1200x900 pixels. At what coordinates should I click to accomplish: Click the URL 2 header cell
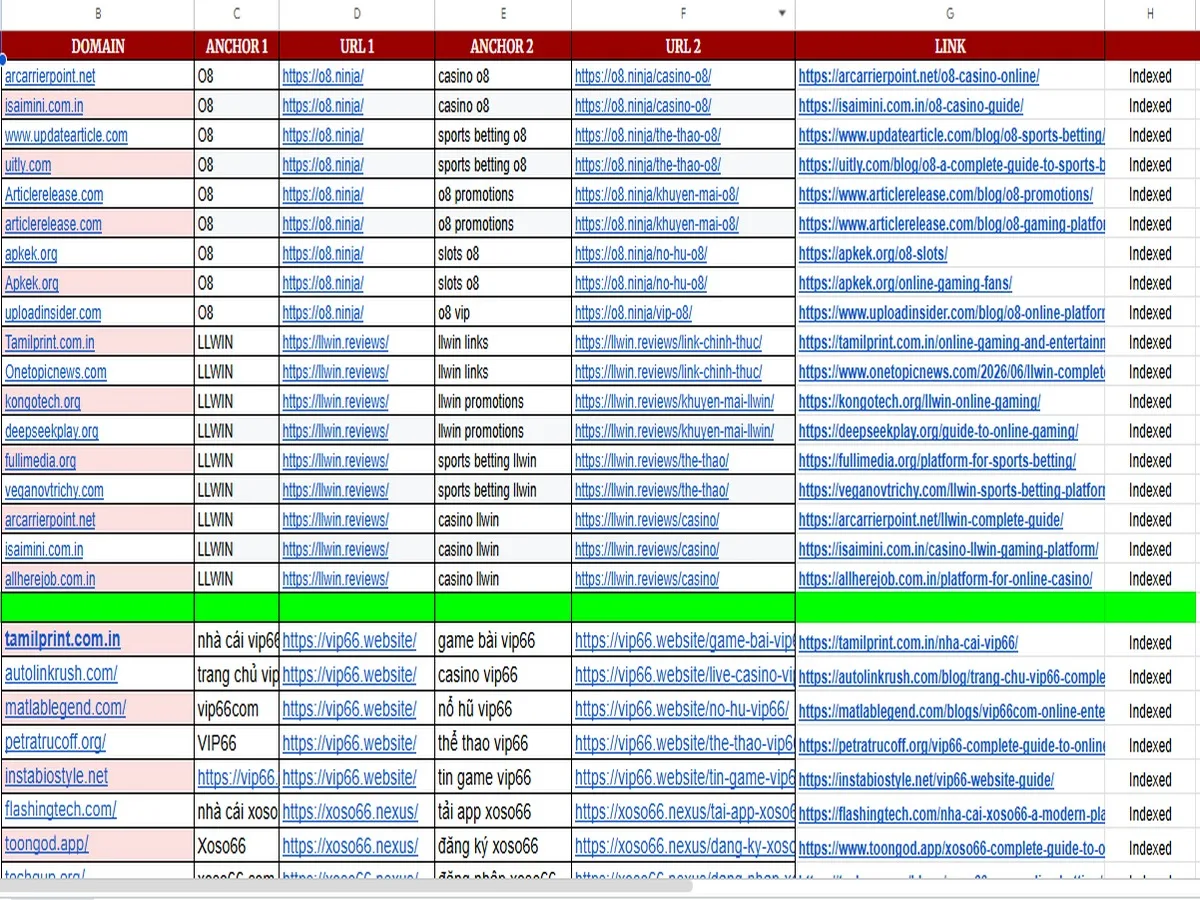click(x=683, y=46)
